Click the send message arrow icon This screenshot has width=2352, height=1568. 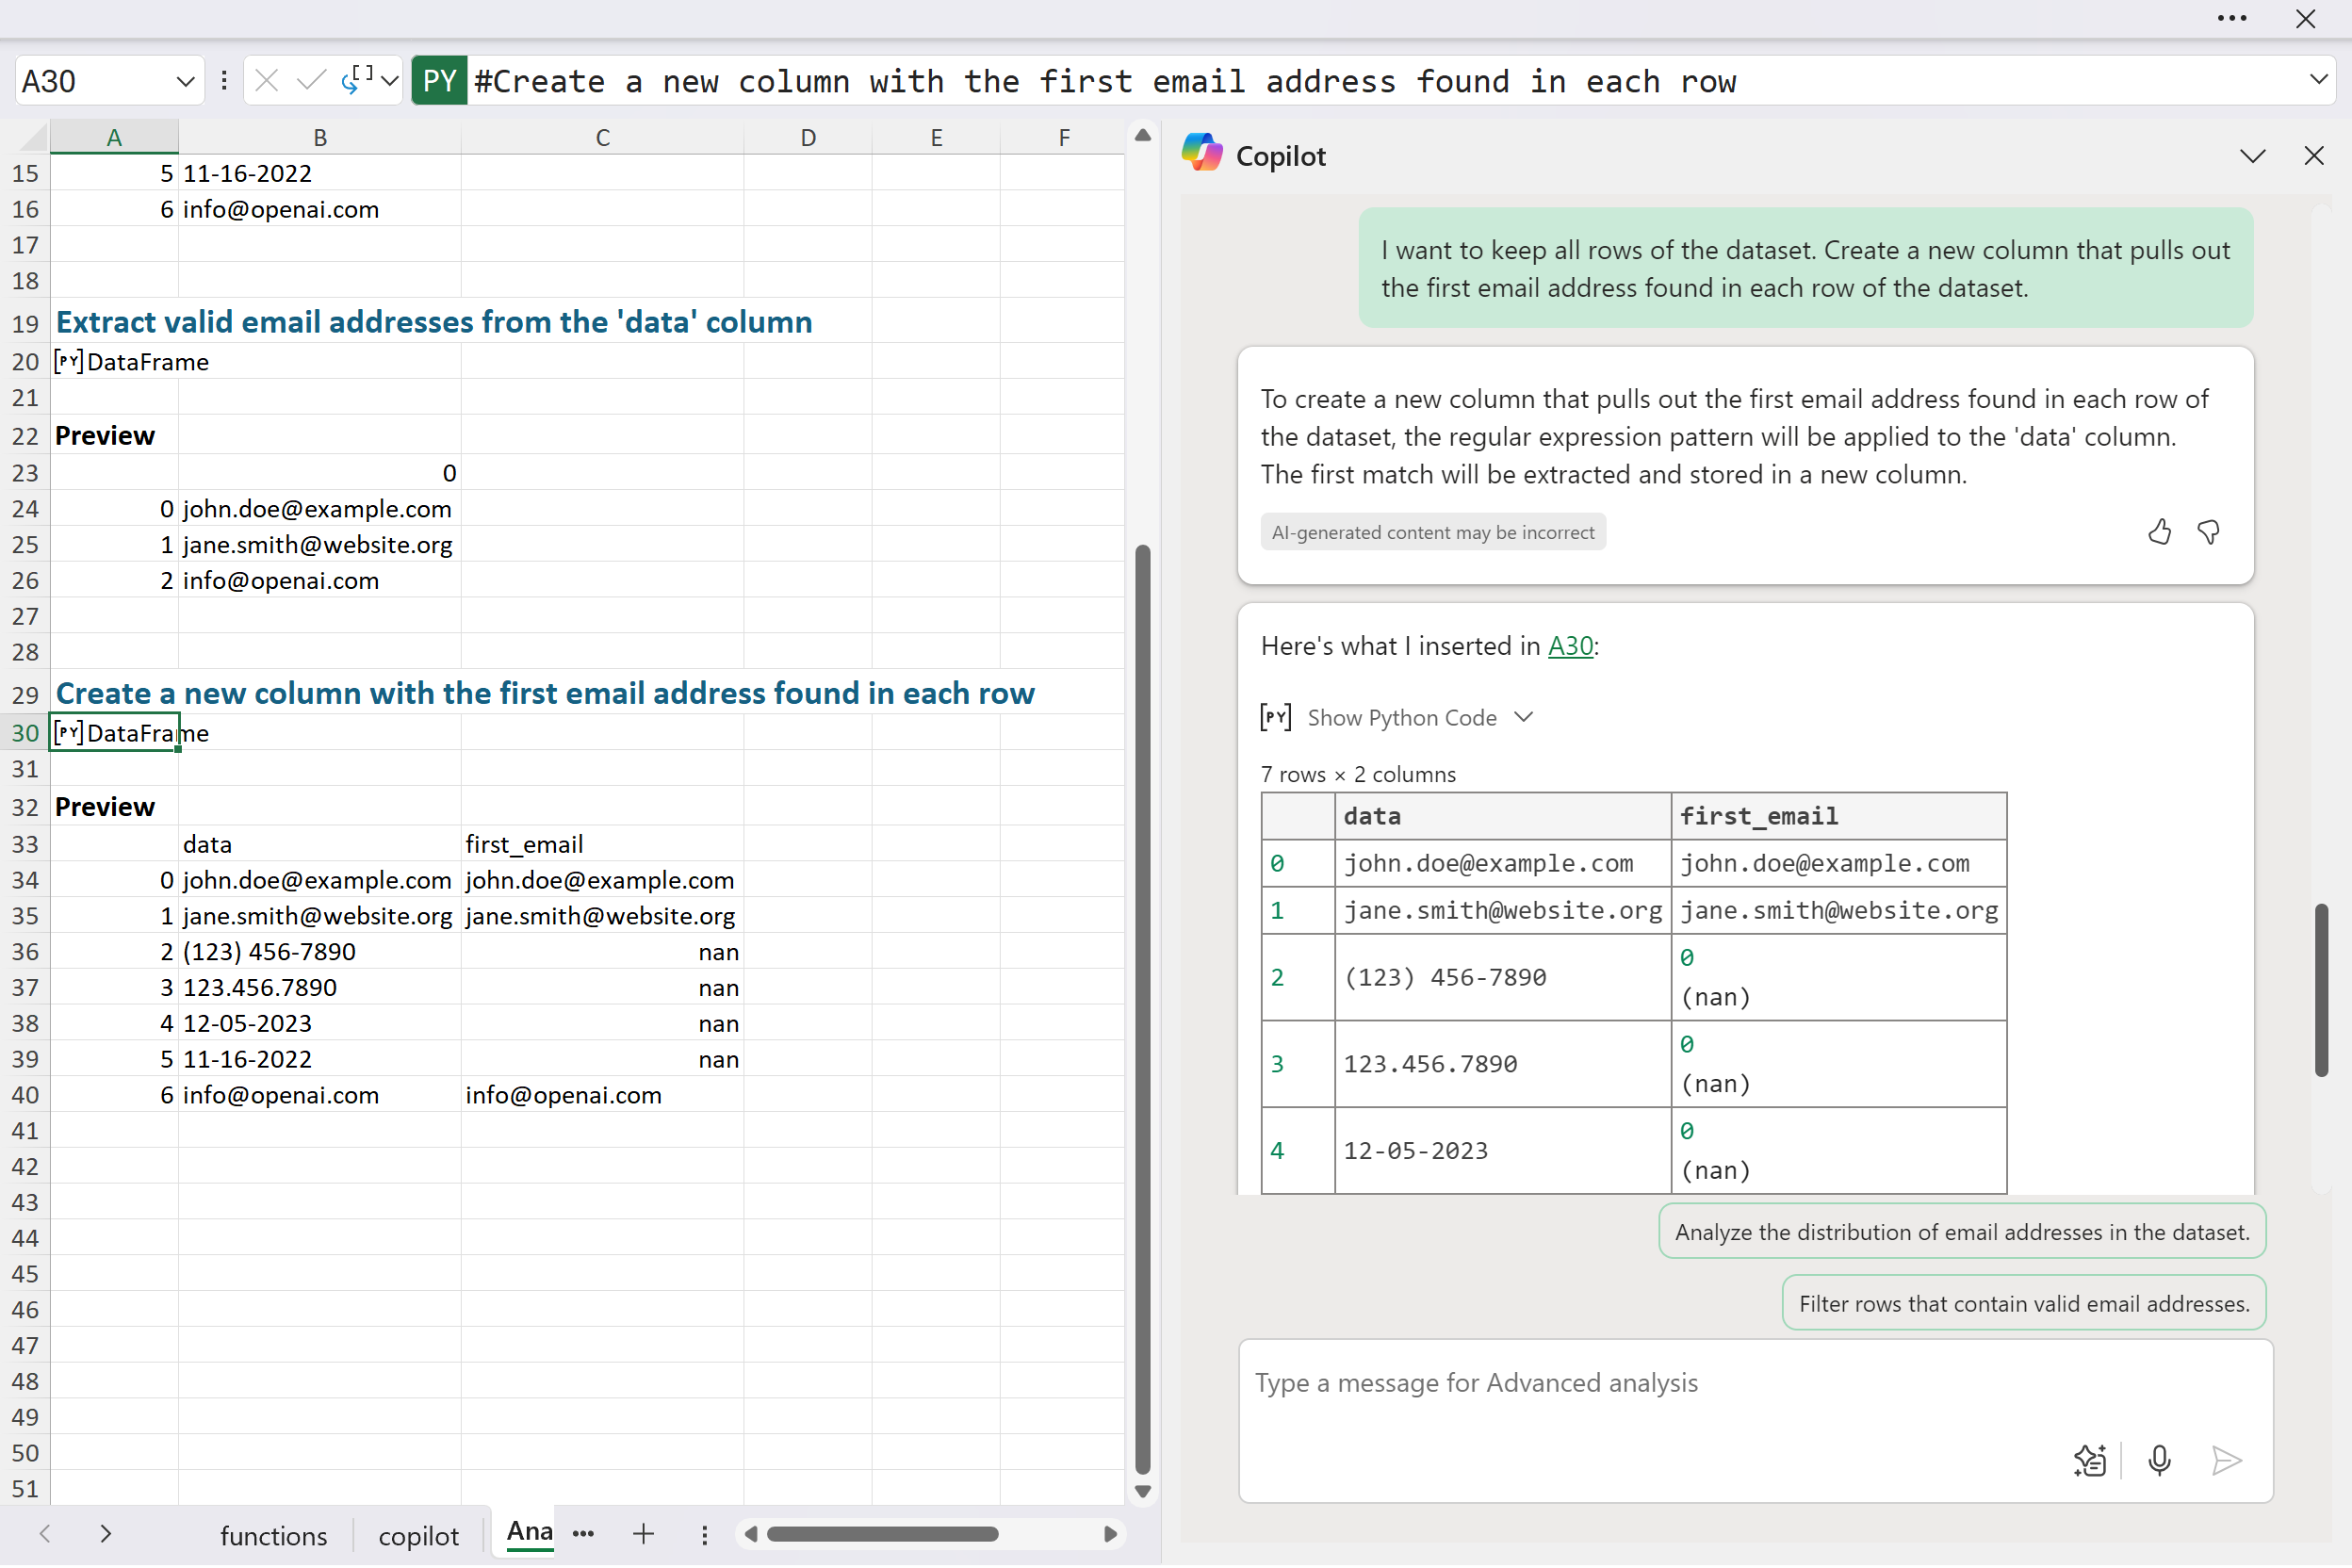[2225, 1460]
